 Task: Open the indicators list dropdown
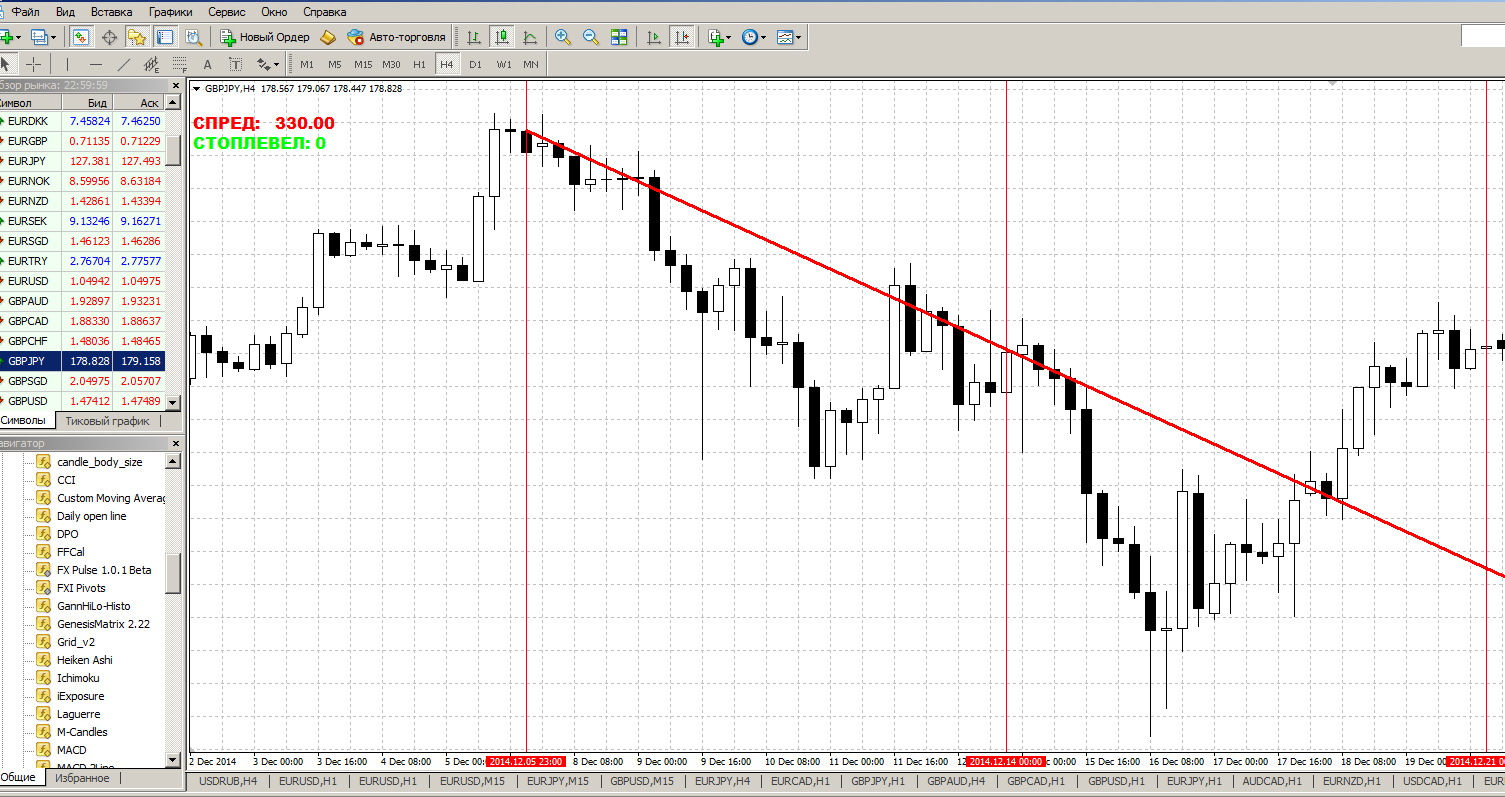719,37
